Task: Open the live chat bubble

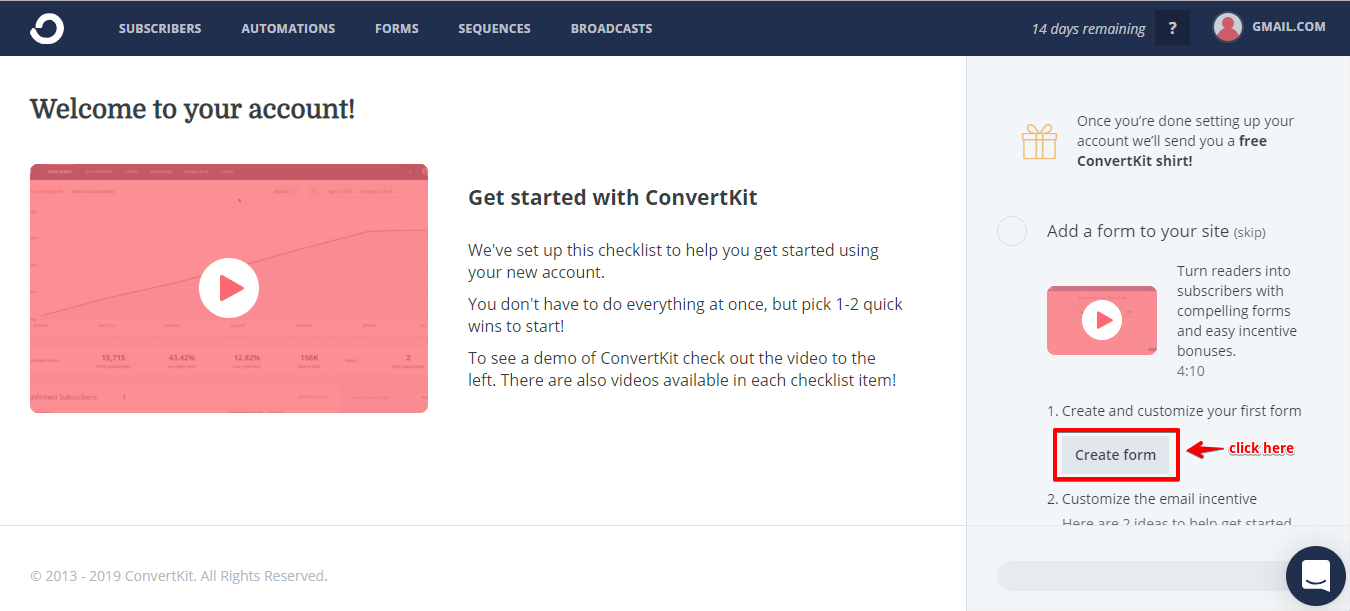Action: [1315, 576]
